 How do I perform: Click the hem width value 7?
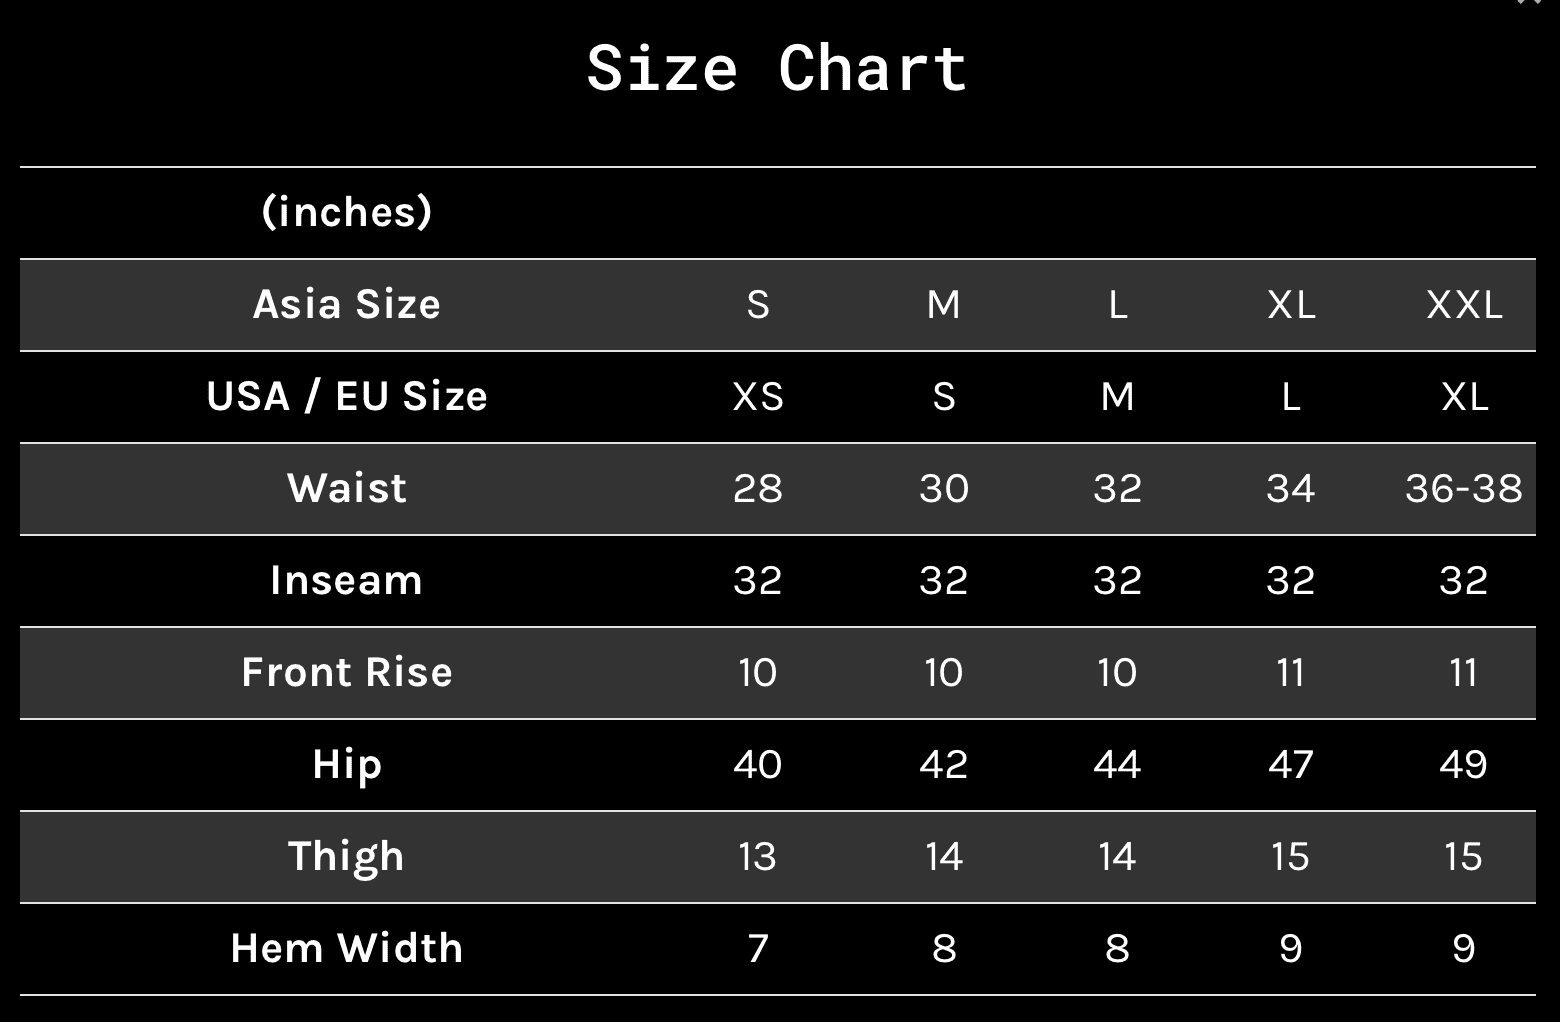pyautogui.click(x=758, y=948)
